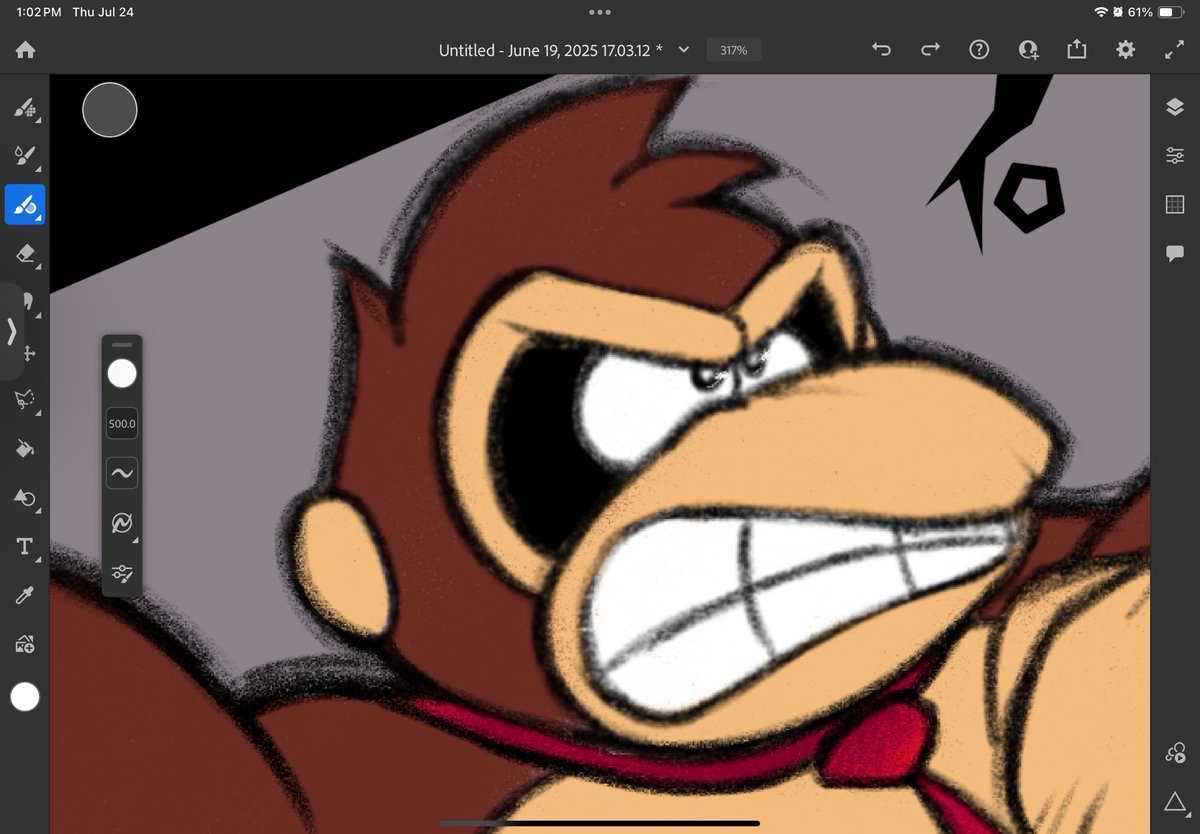1200x834 pixels.
Task: Grab the tool options drag handle
Action: point(122,344)
